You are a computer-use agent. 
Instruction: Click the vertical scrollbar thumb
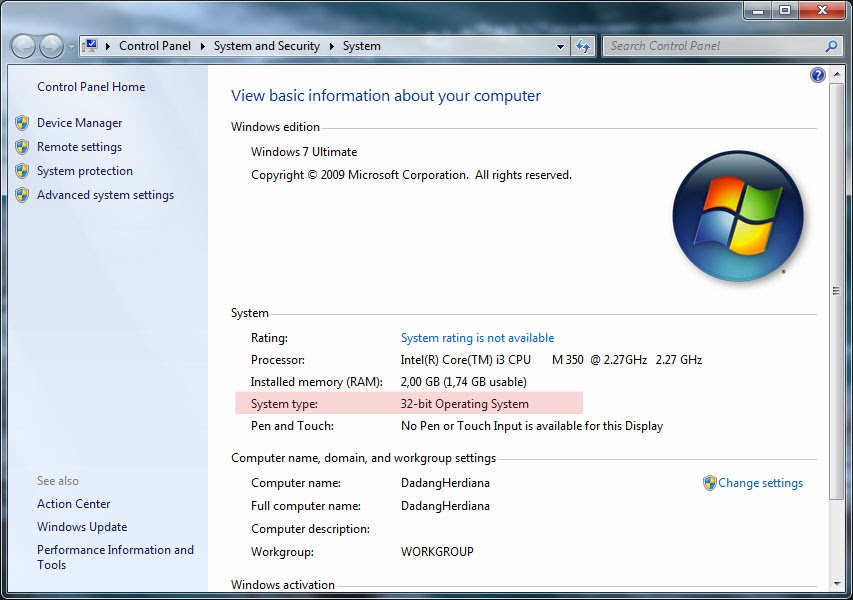click(x=836, y=290)
